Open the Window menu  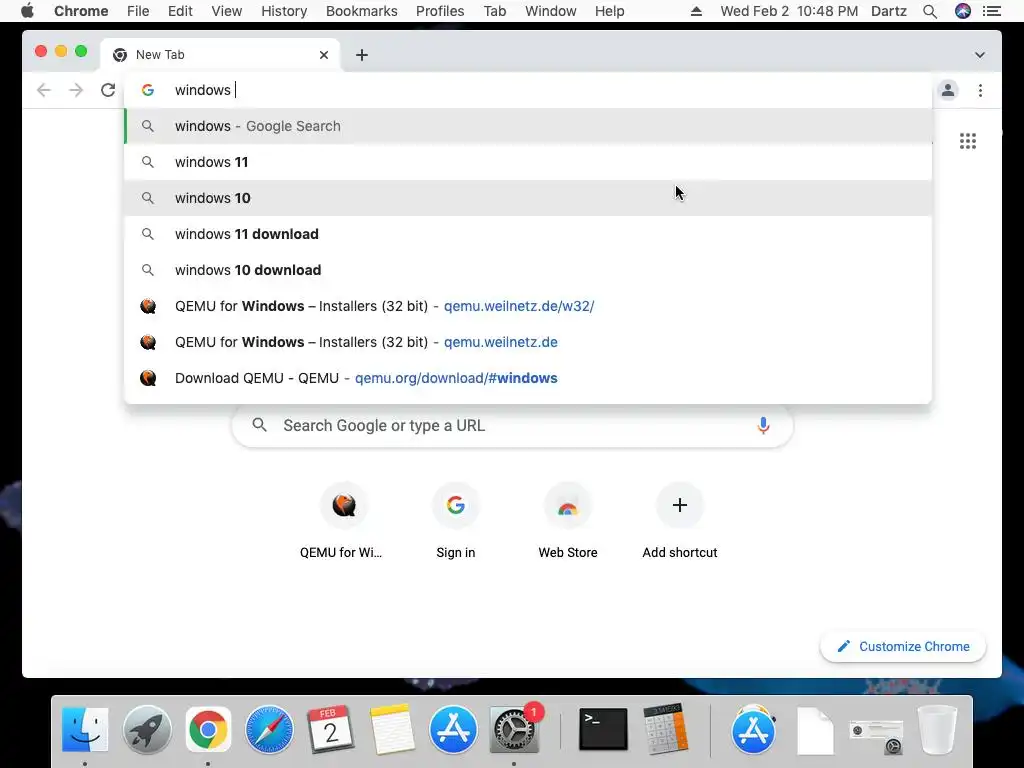[x=551, y=11]
